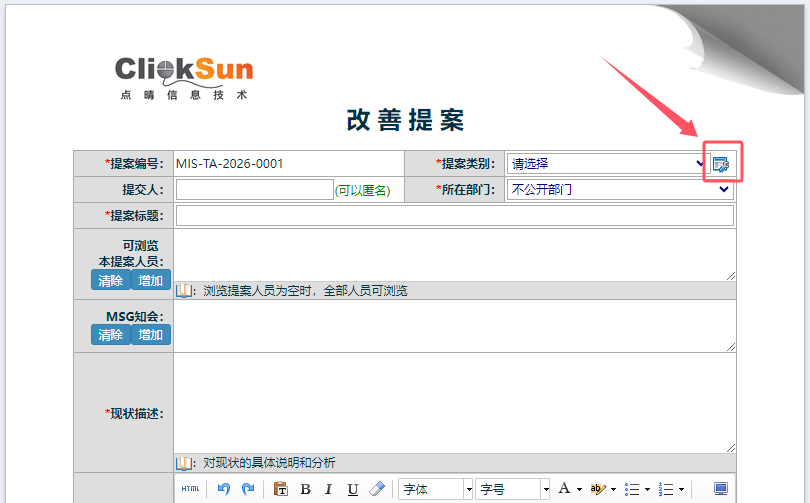
Task: Click the 提交人 text field
Action: (254, 190)
